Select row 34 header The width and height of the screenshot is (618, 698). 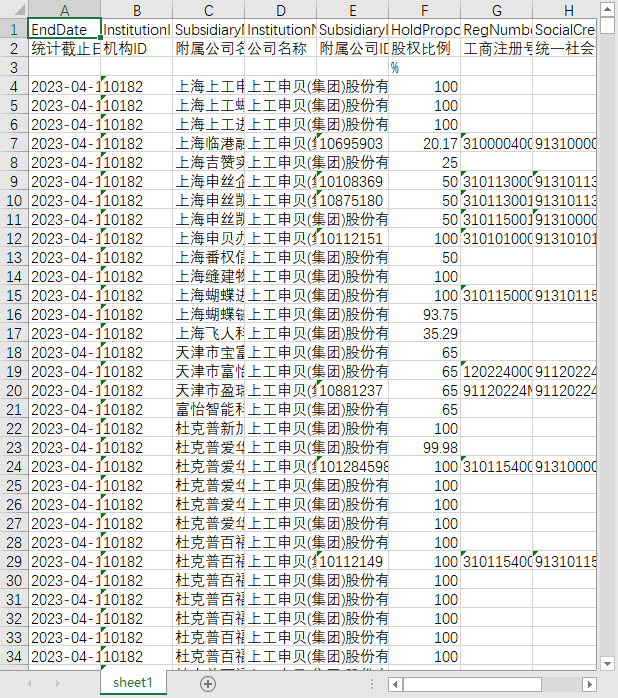(14, 656)
